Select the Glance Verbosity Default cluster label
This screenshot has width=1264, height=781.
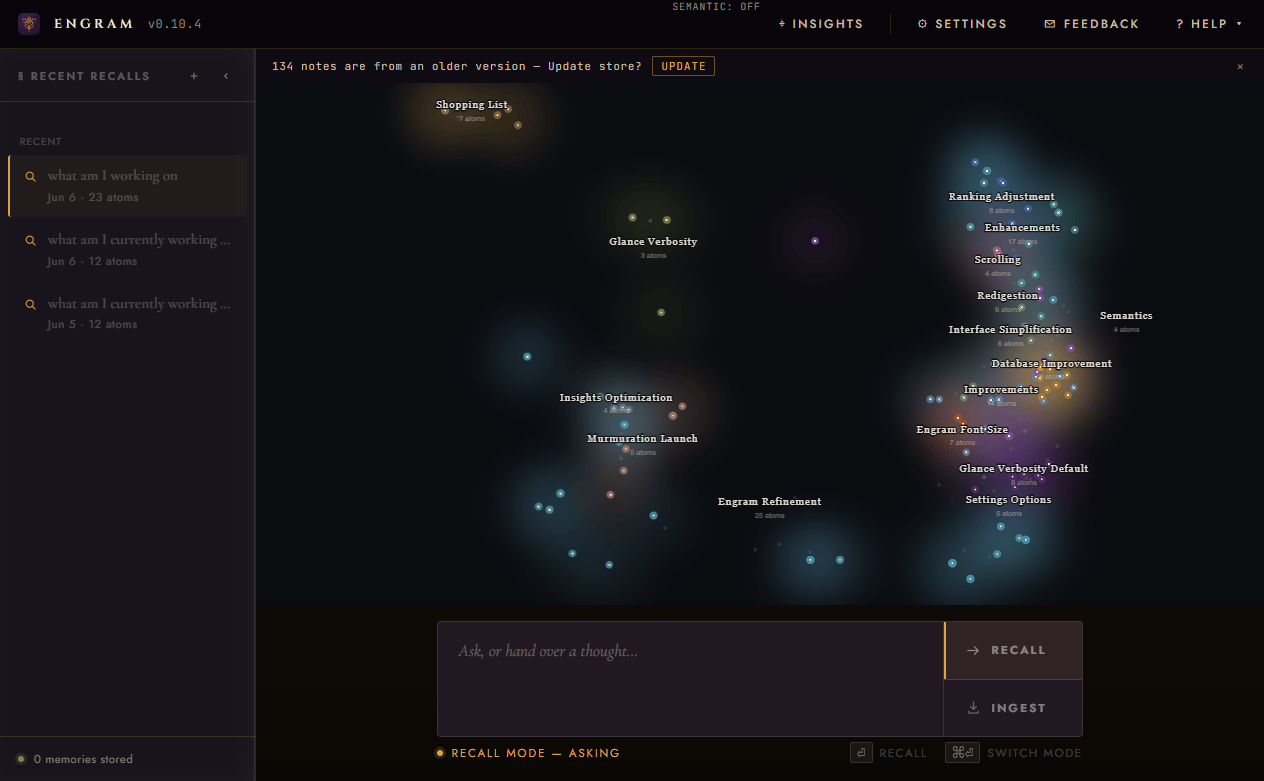[x=1023, y=469]
